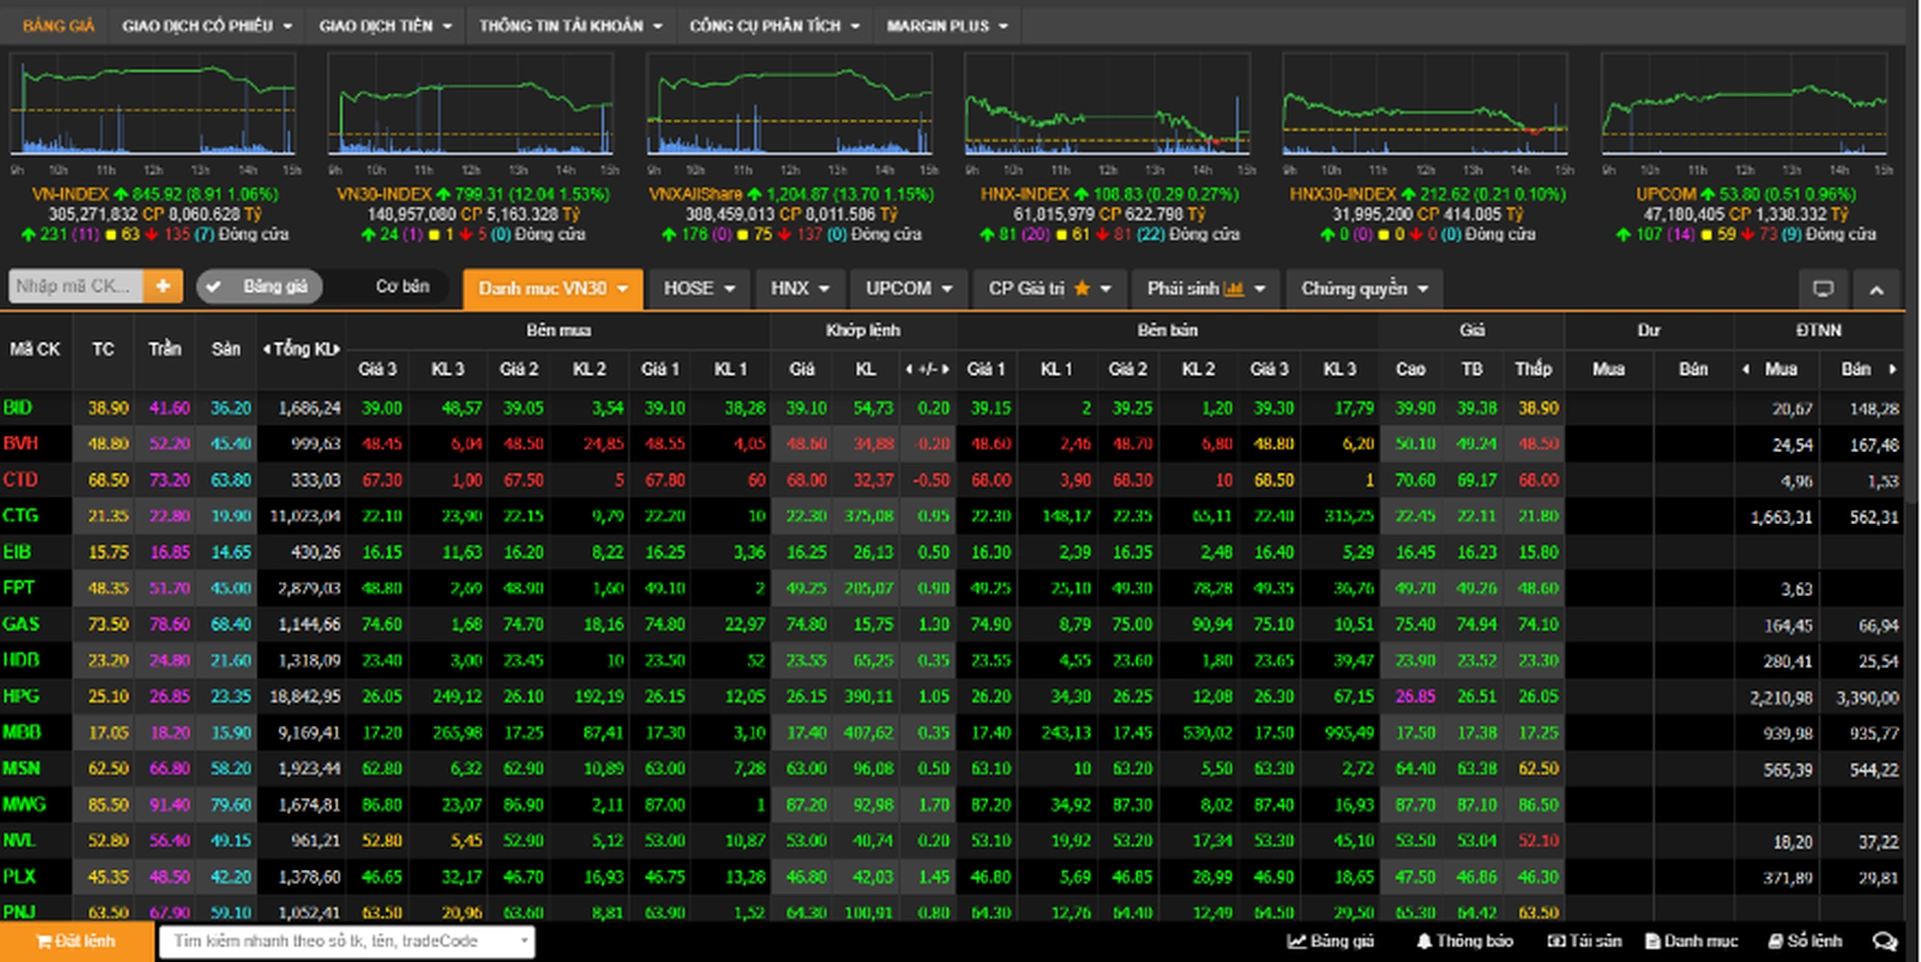Open account quick search dropdown

point(348,941)
